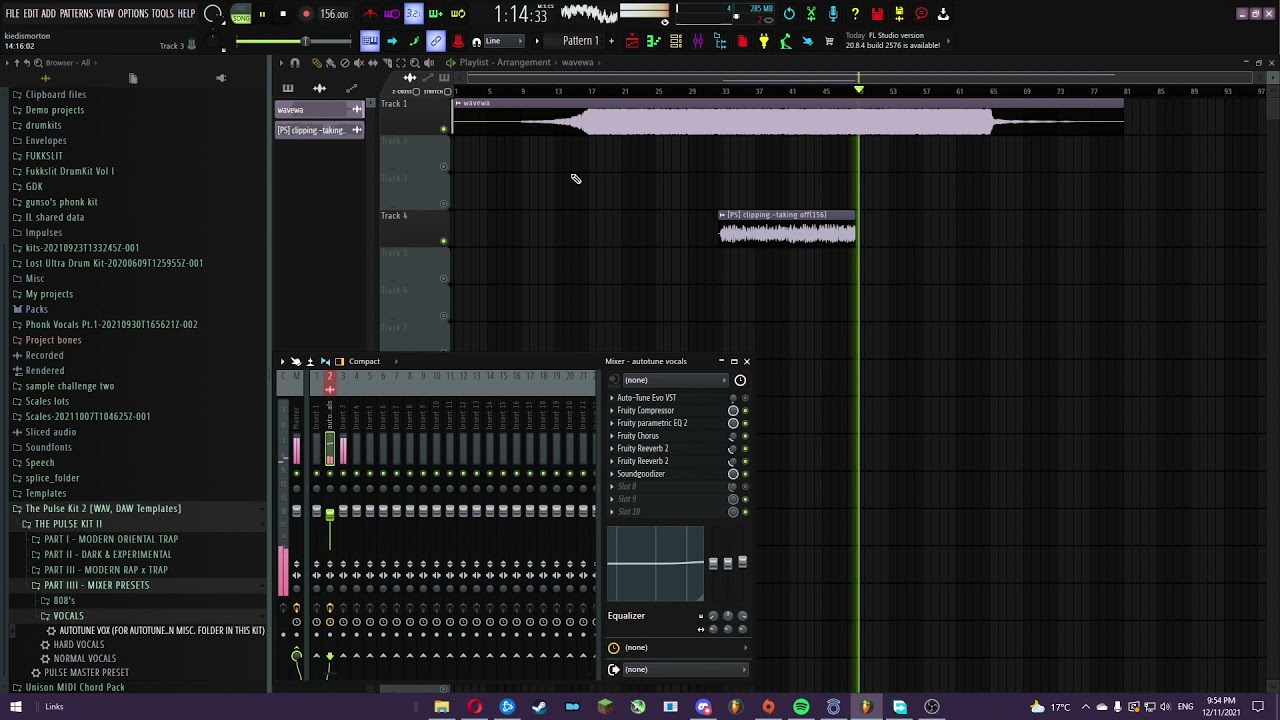Open the mixer output (none) dropdown at bottom

[x=684, y=669]
